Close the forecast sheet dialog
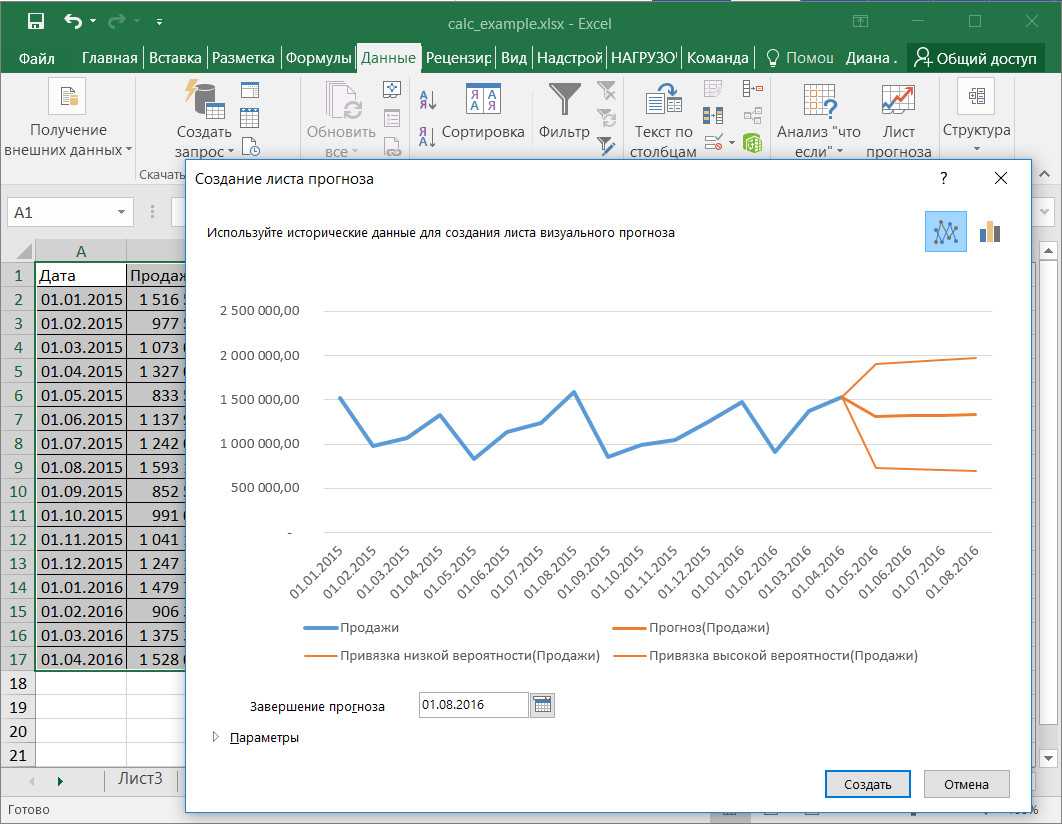 (1000, 178)
